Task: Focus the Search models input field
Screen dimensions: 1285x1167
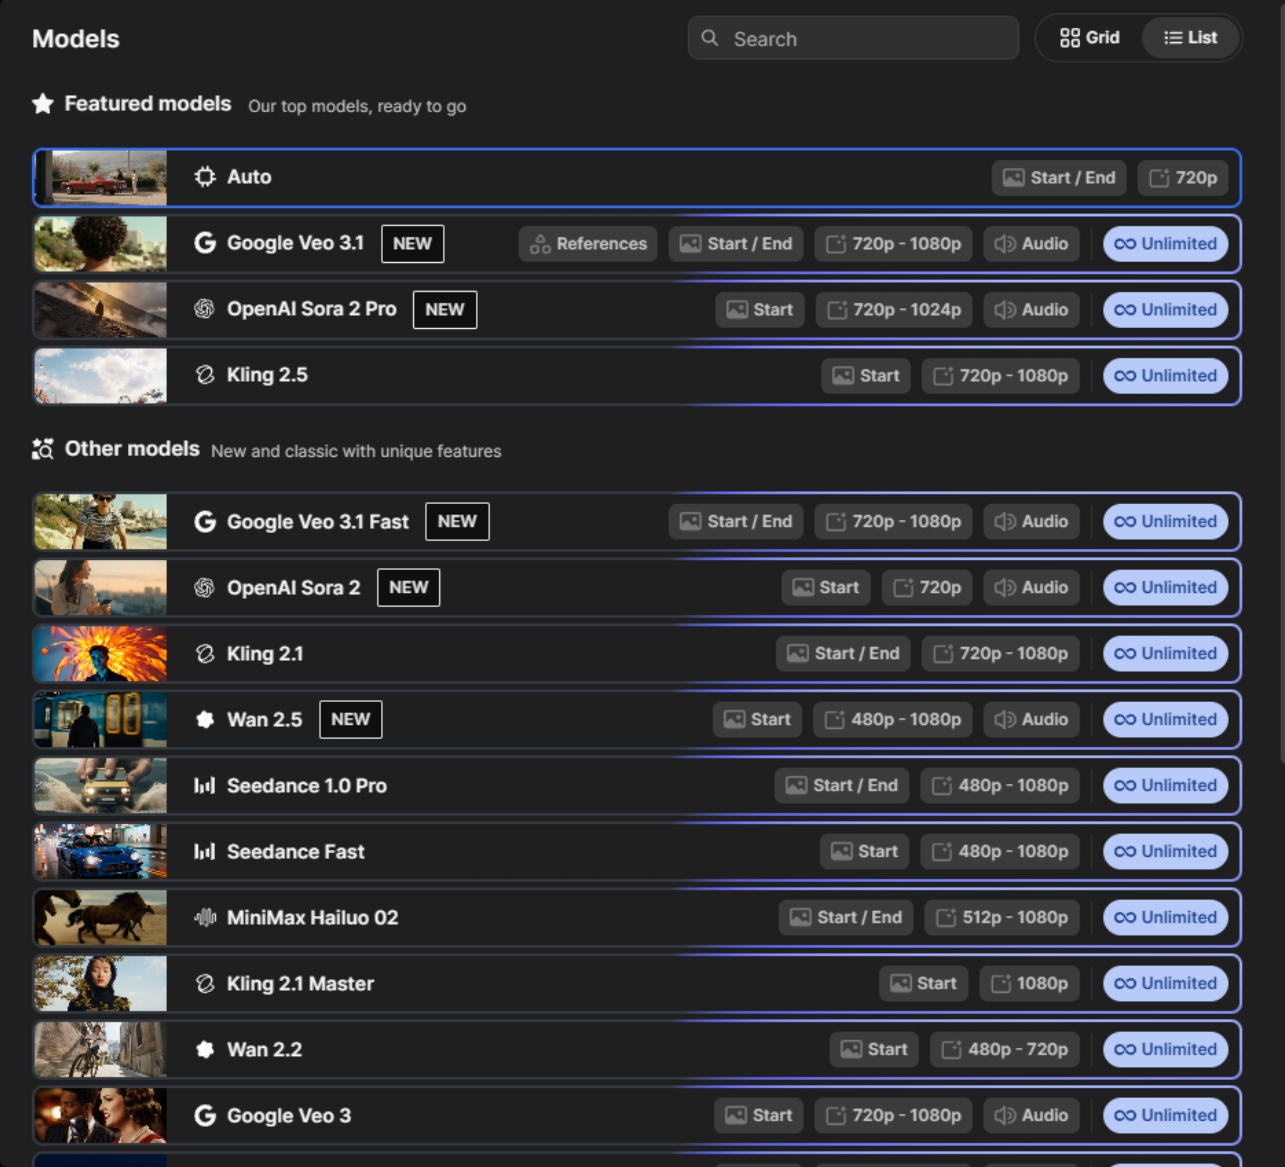Action: [x=853, y=38]
